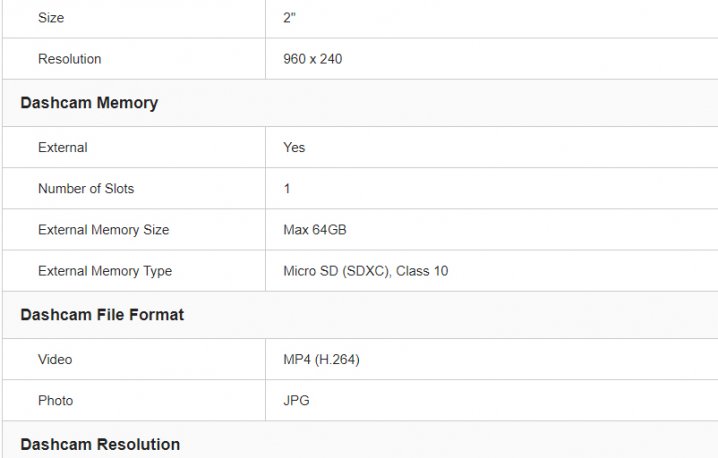This screenshot has height=458, width=718.
Task: Click the Dashcam Memory section header
Action: tap(89, 103)
